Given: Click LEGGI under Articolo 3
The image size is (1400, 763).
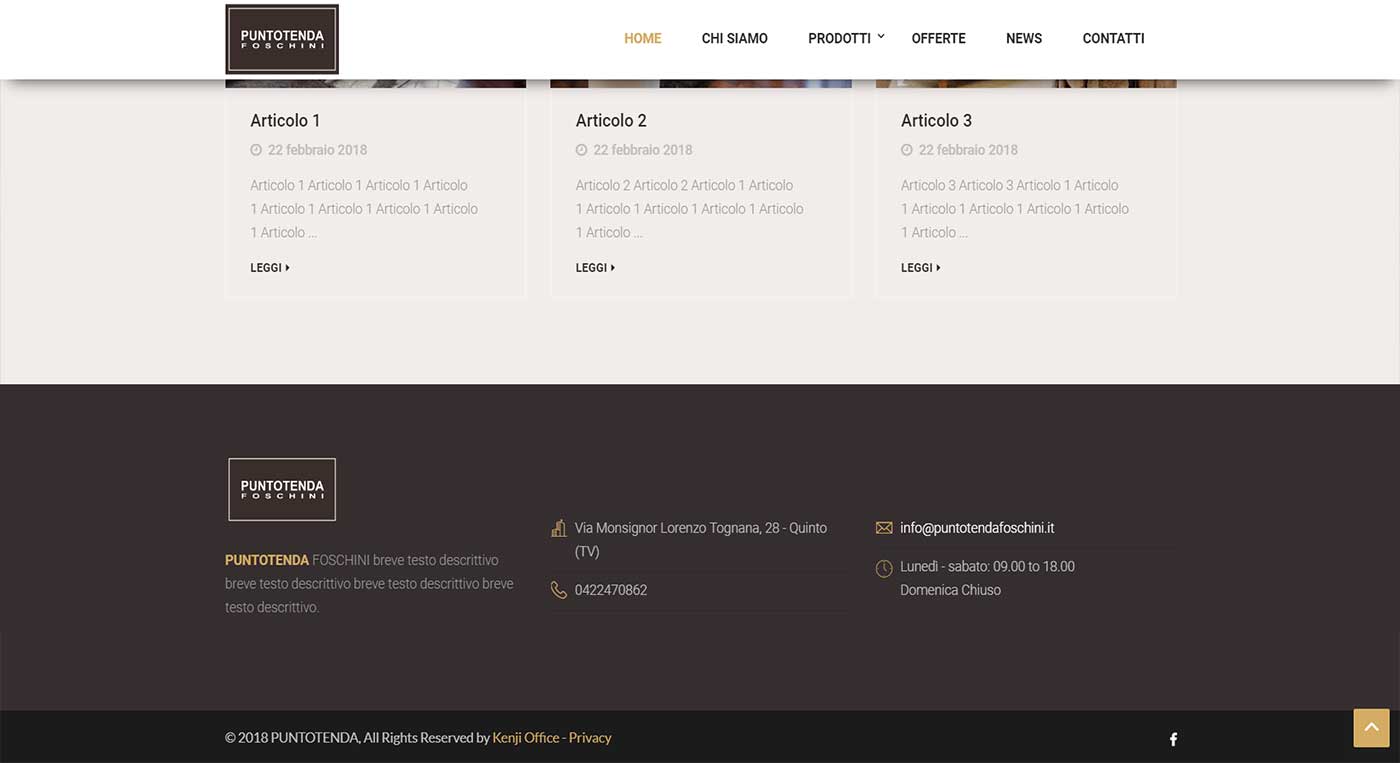Looking at the screenshot, I should coord(920,268).
